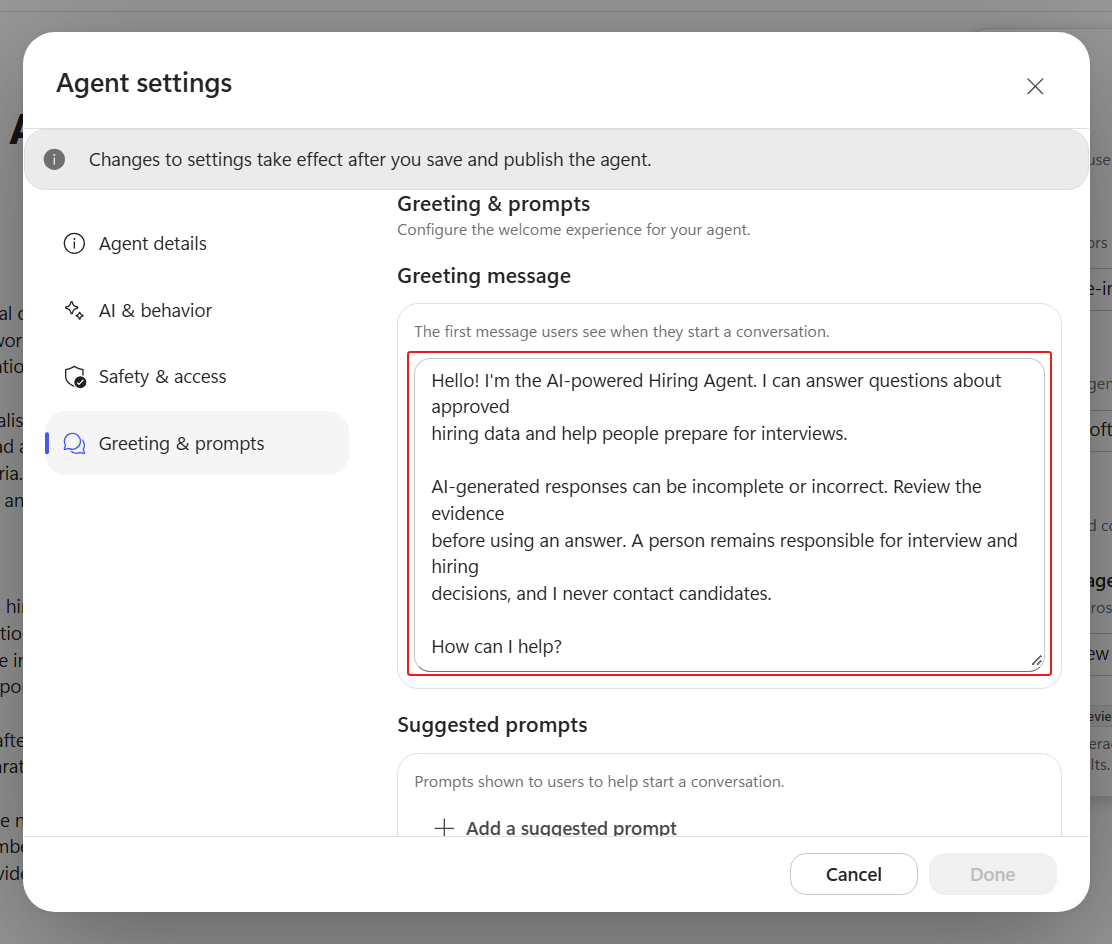Click the info icon in the settings banner

tap(54, 160)
